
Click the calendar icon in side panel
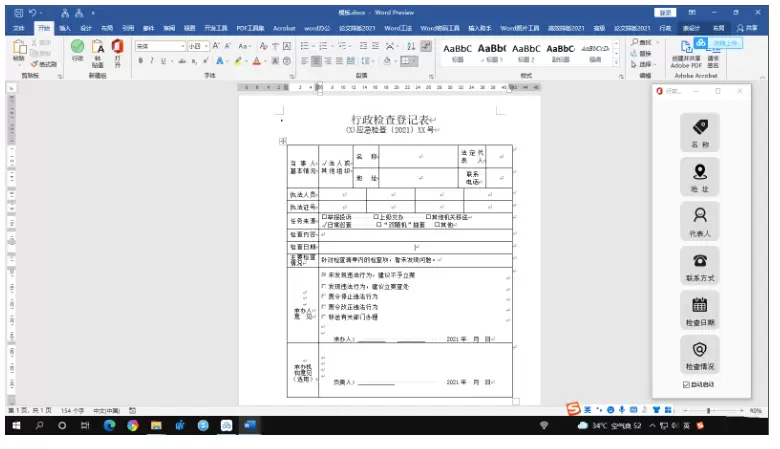(x=700, y=304)
